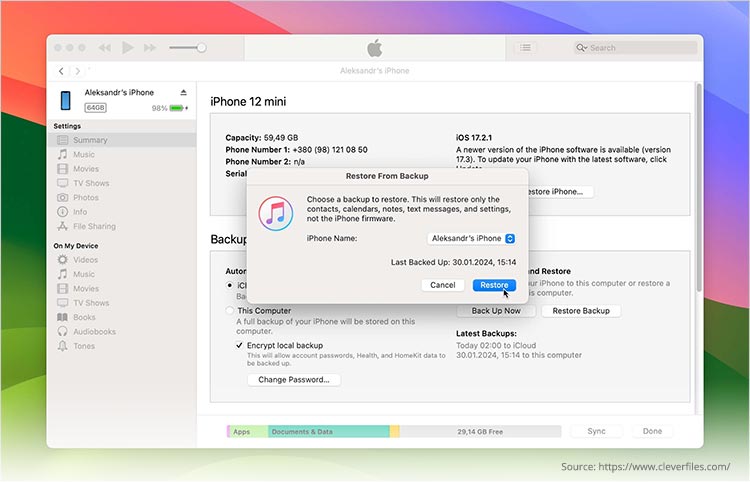Click the 64GB capacity badge
This screenshot has width=750, height=482.
(x=96, y=108)
